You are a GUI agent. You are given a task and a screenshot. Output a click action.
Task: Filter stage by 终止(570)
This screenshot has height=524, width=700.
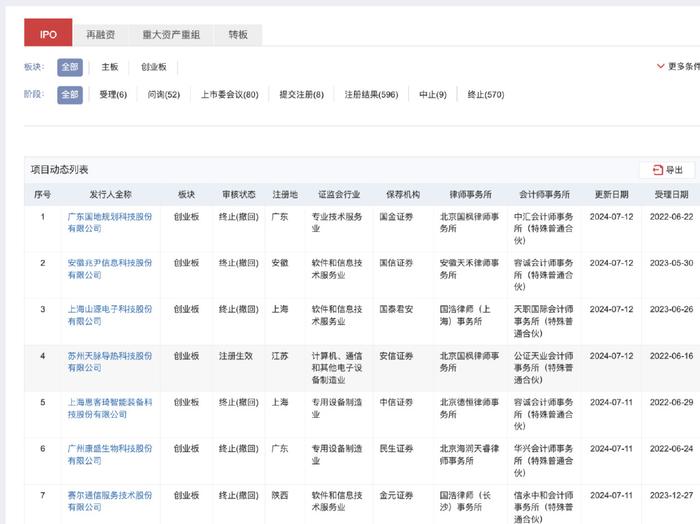(486, 95)
